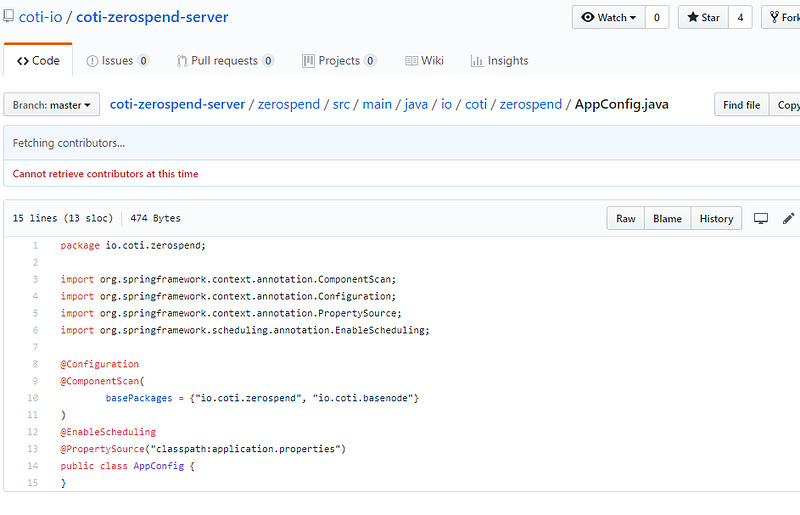Select the Code tab
The width and height of the screenshot is (800, 515).
point(38,61)
